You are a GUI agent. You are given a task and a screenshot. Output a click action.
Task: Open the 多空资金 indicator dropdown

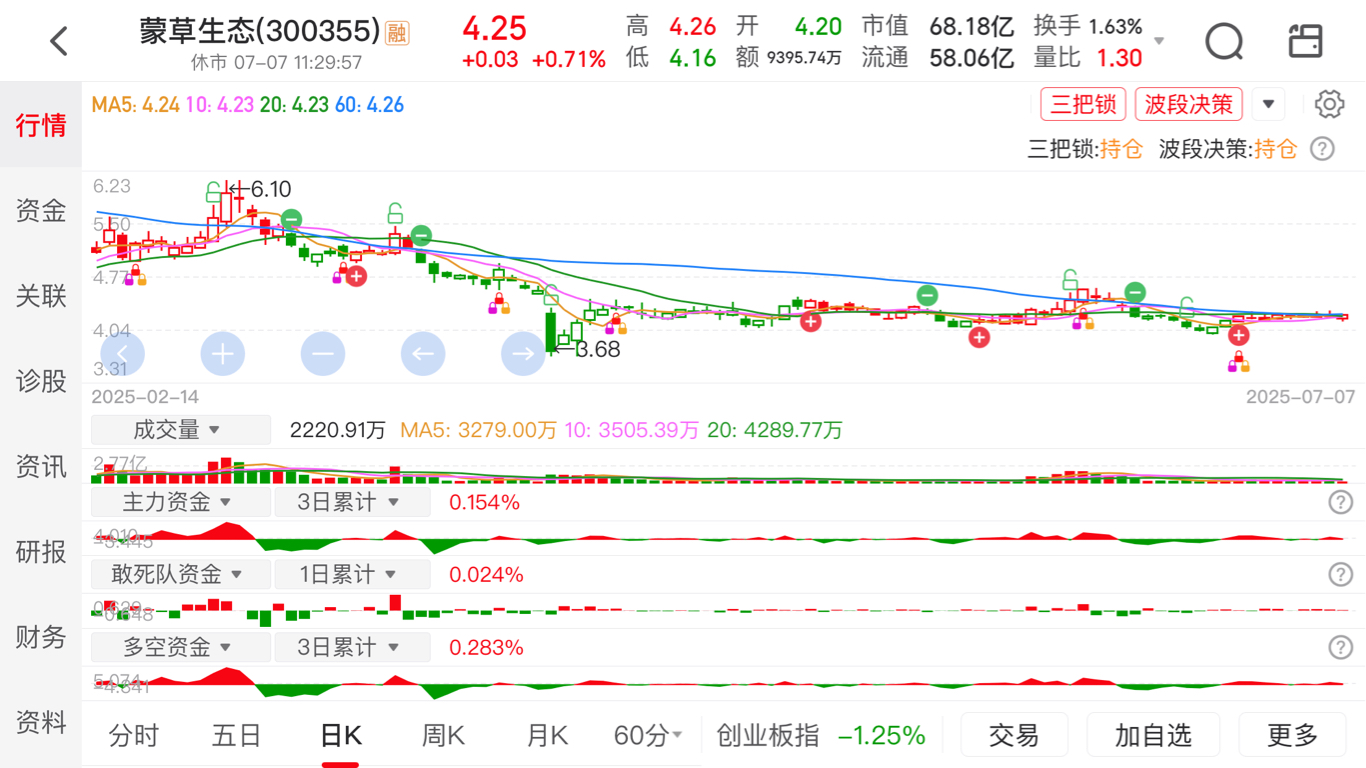click(x=181, y=647)
